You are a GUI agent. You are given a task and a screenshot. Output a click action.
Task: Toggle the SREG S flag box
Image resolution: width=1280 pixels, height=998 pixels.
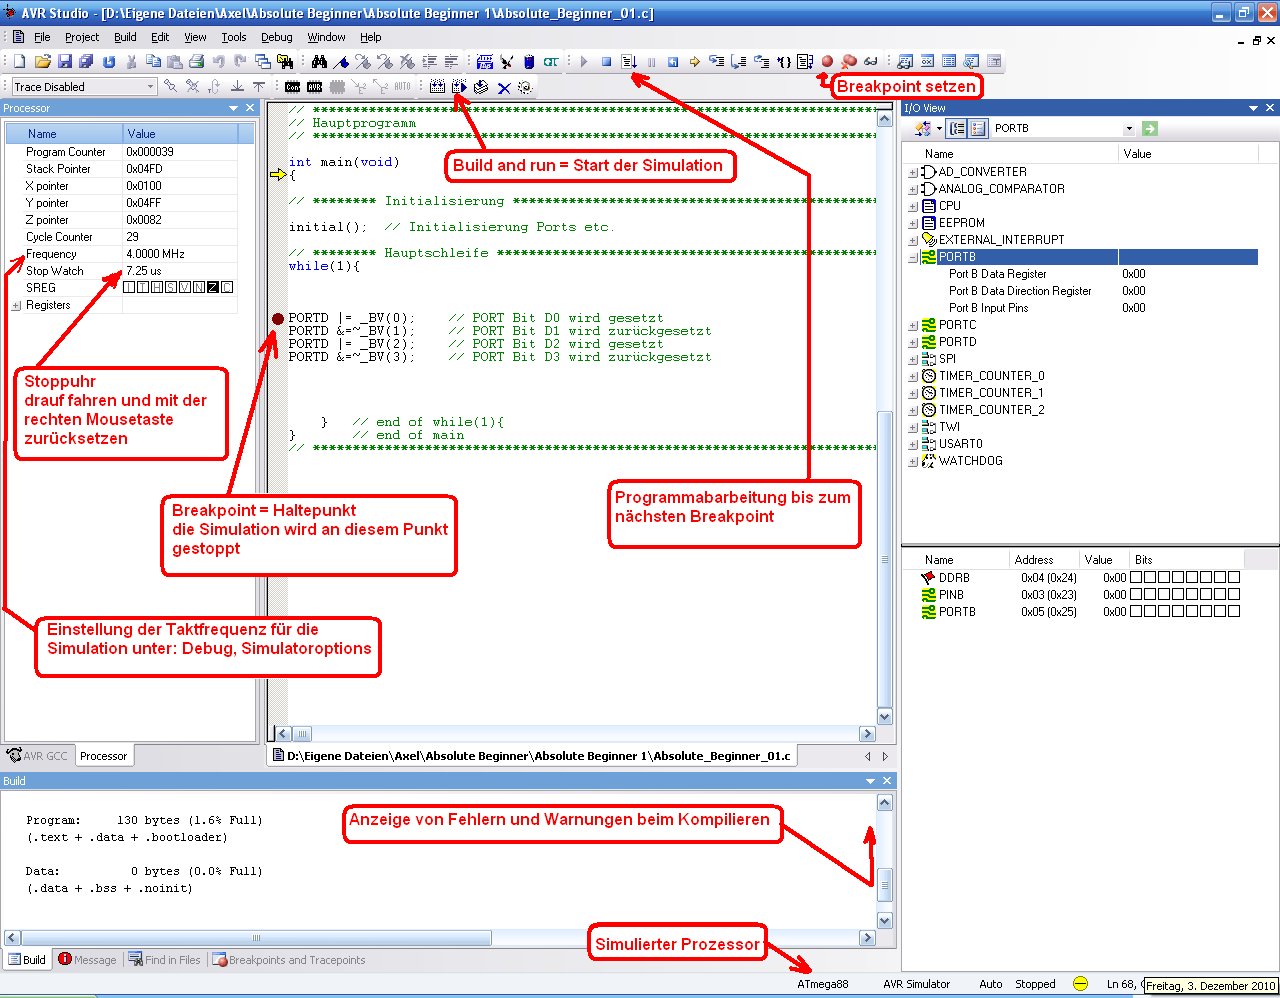[171, 288]
